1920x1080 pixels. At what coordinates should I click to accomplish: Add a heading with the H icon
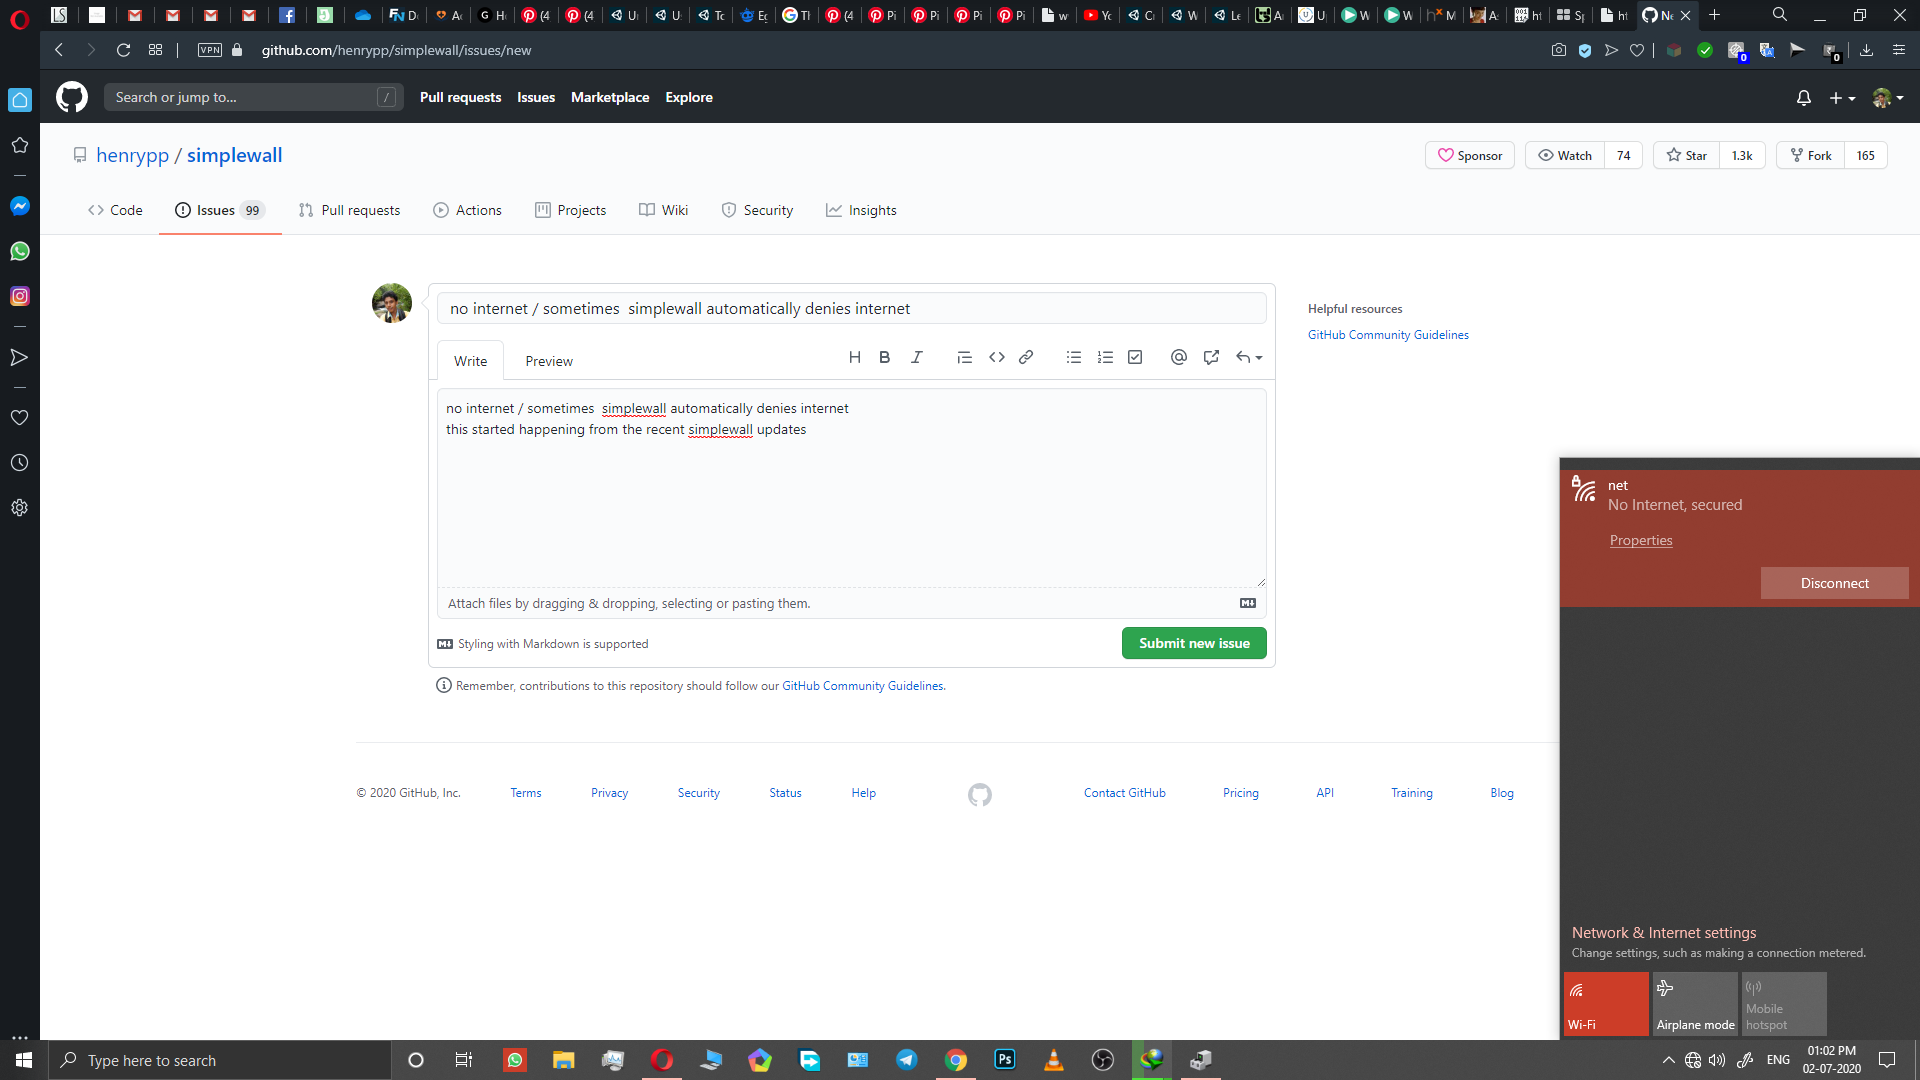[855, 357]
